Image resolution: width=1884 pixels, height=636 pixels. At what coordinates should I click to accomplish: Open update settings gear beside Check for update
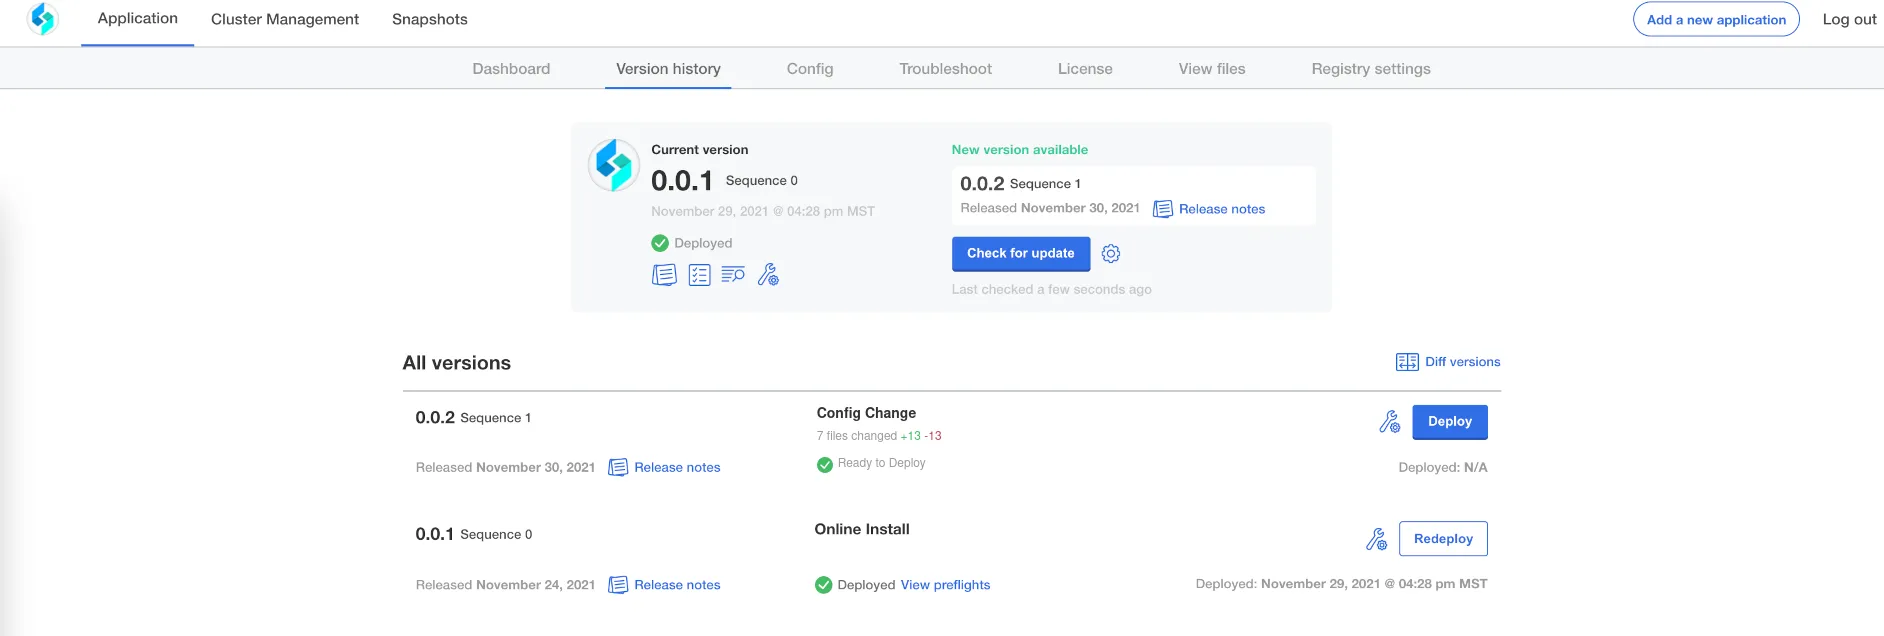point(1111,254)
